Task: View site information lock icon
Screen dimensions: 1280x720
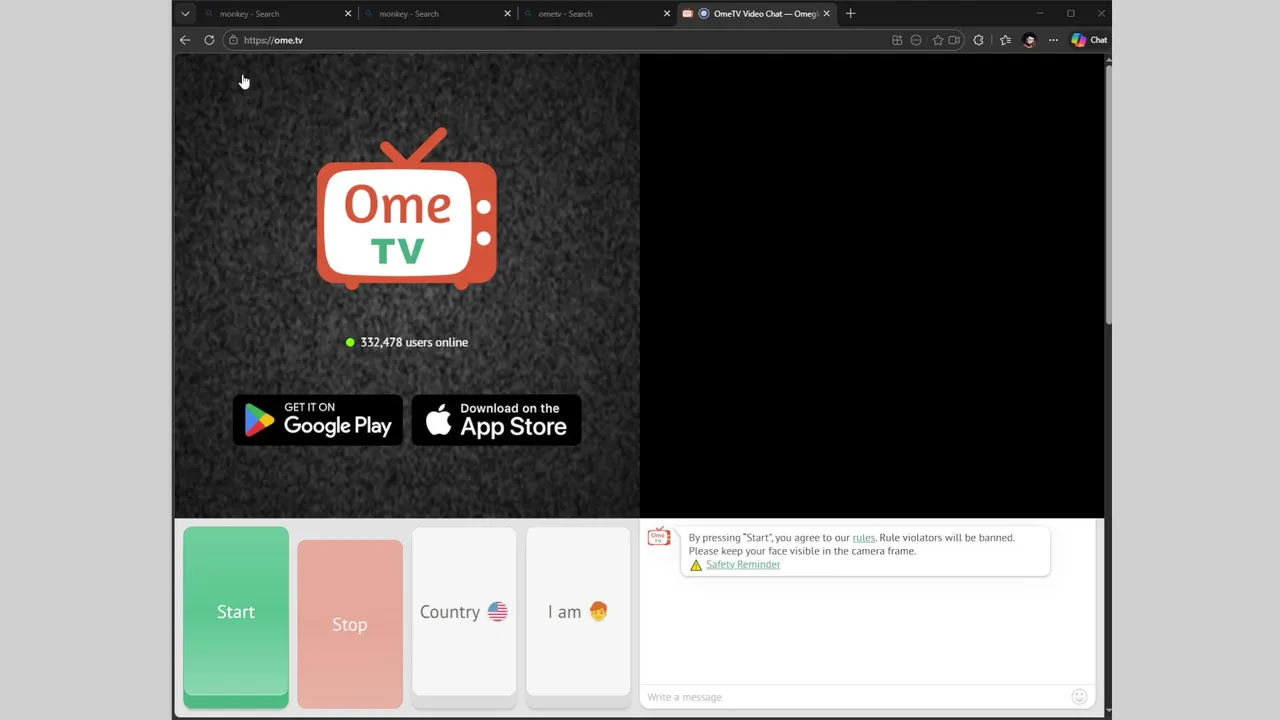Action: point(233,40)
